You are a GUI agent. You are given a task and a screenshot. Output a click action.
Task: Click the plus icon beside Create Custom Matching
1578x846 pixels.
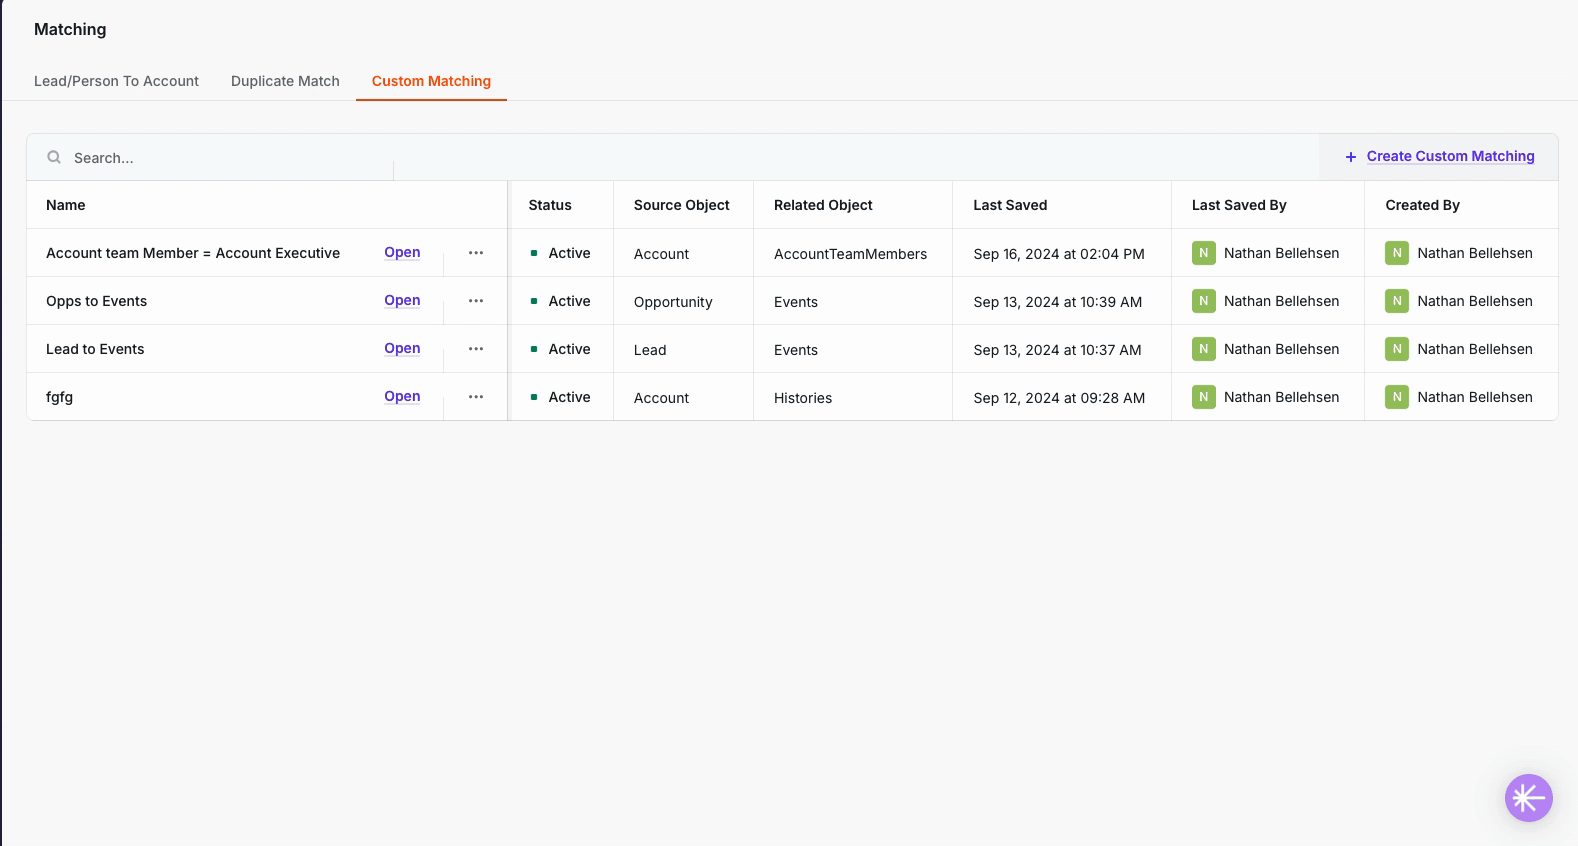(x=1350, y=157)
